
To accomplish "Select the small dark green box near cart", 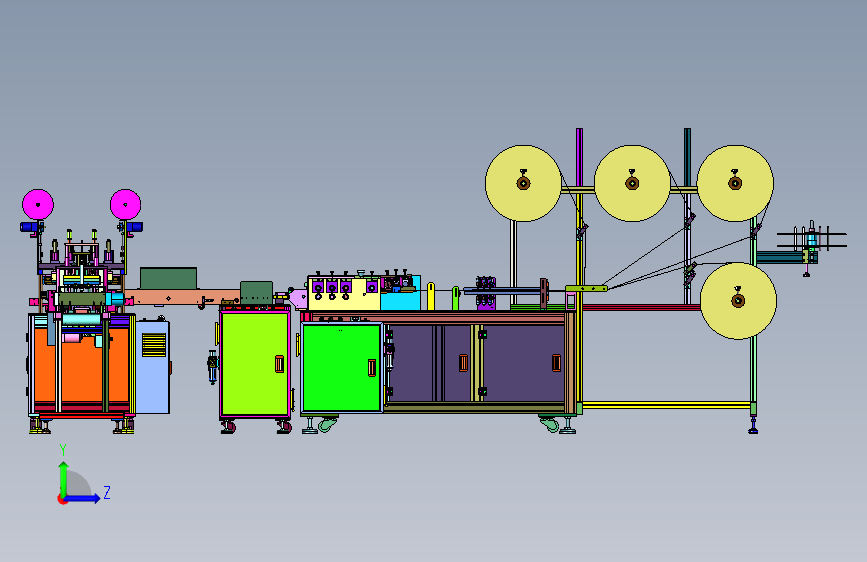I will tap(256, 292).
